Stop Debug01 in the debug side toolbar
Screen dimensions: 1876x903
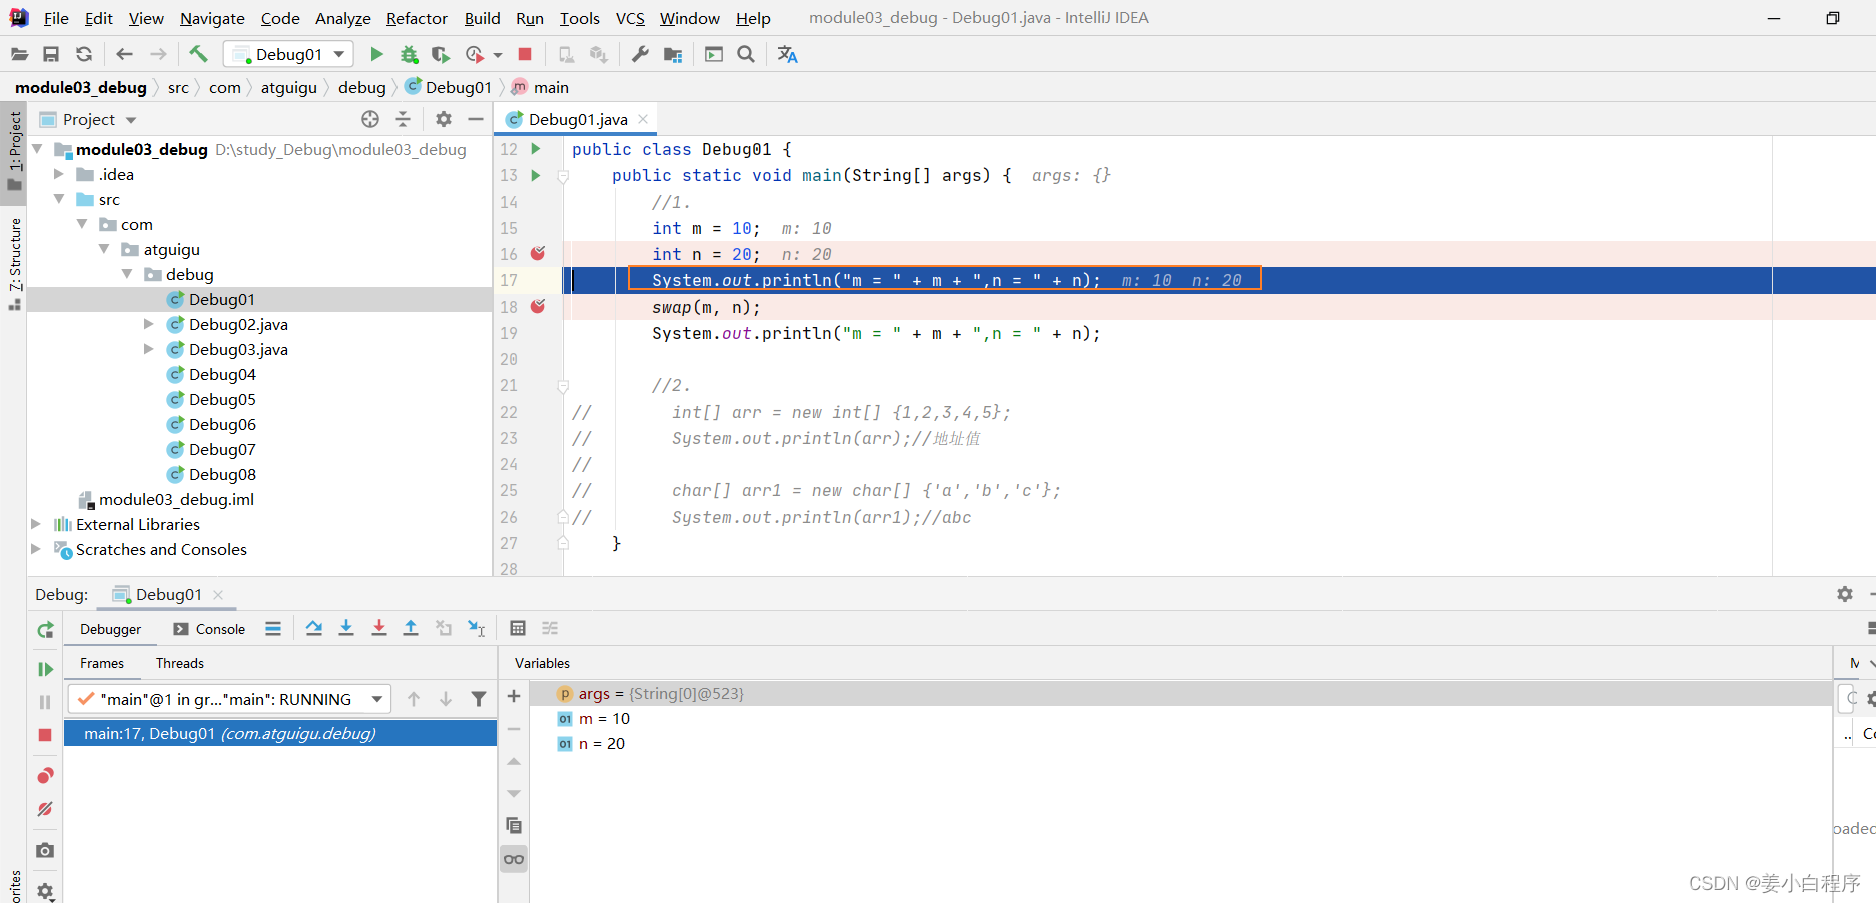(45, 735)
